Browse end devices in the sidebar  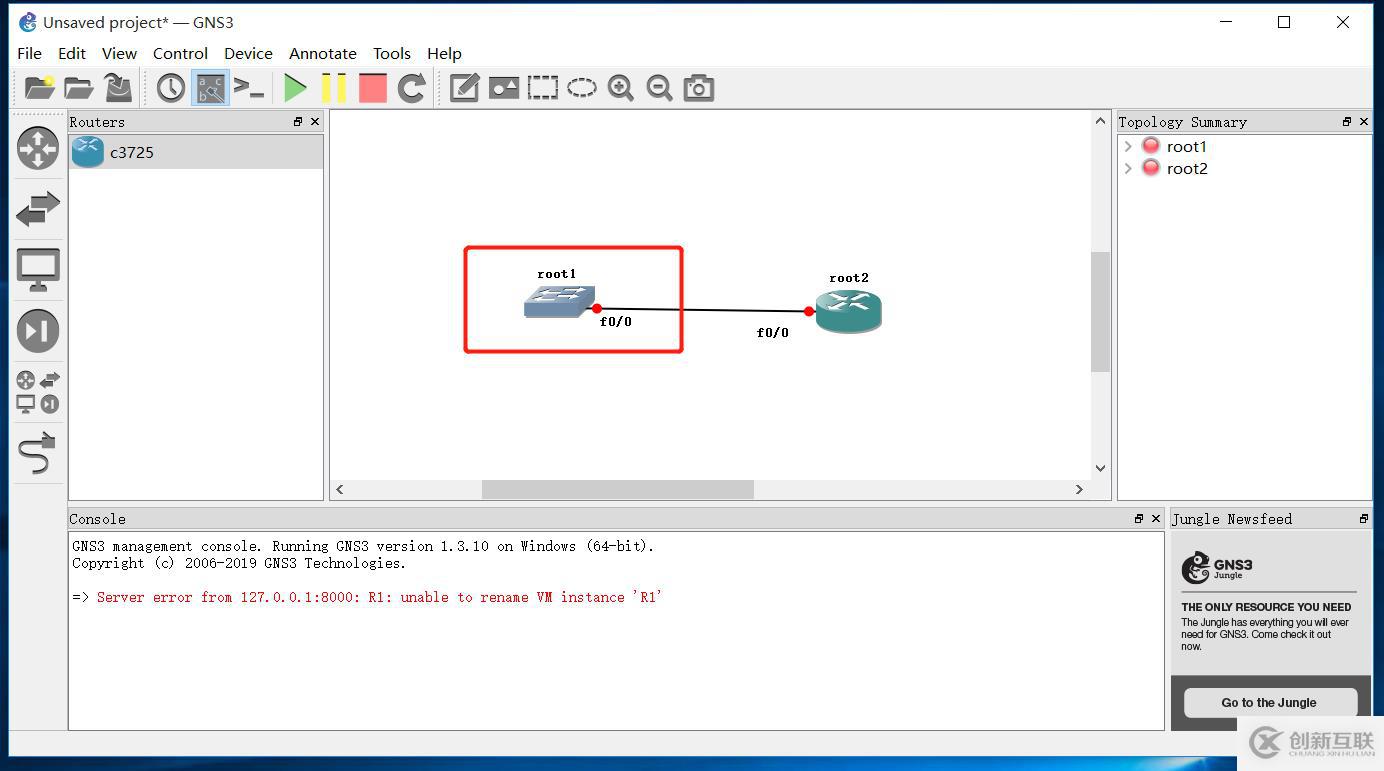[38, 270]
